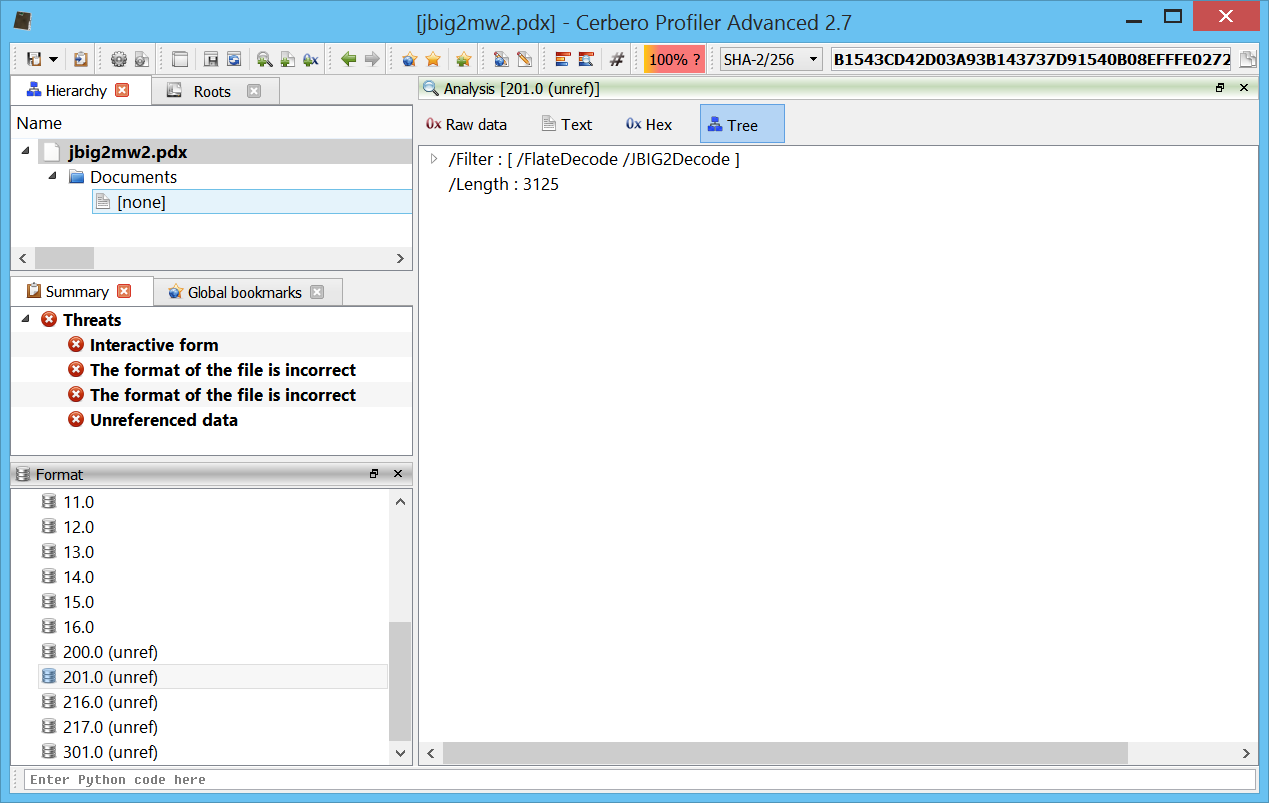Switch to Hex view
This screenshot has height=803, width=1269.
tap(649, 125)
